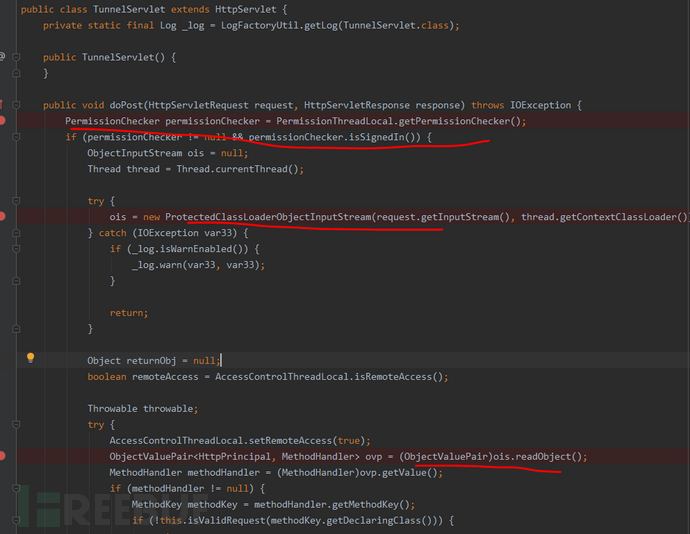This screenshot has height=534, width=690.
Task: Click "ObjectInputStream" type in ois declaration
Action: [x=134, y=153]
